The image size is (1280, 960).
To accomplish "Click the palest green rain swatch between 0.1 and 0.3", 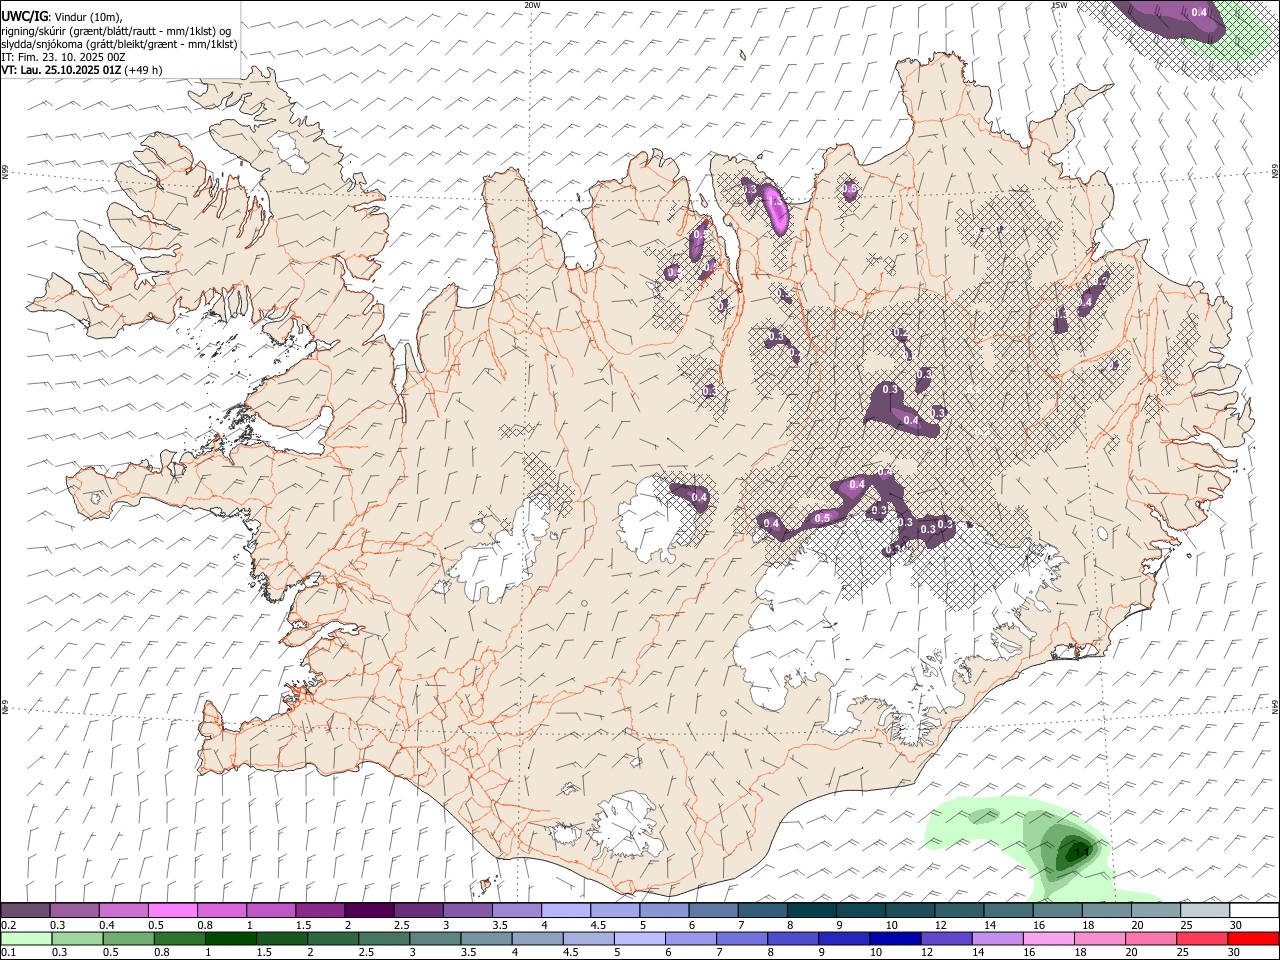I will pyautogui.click(x=27, y=938).
